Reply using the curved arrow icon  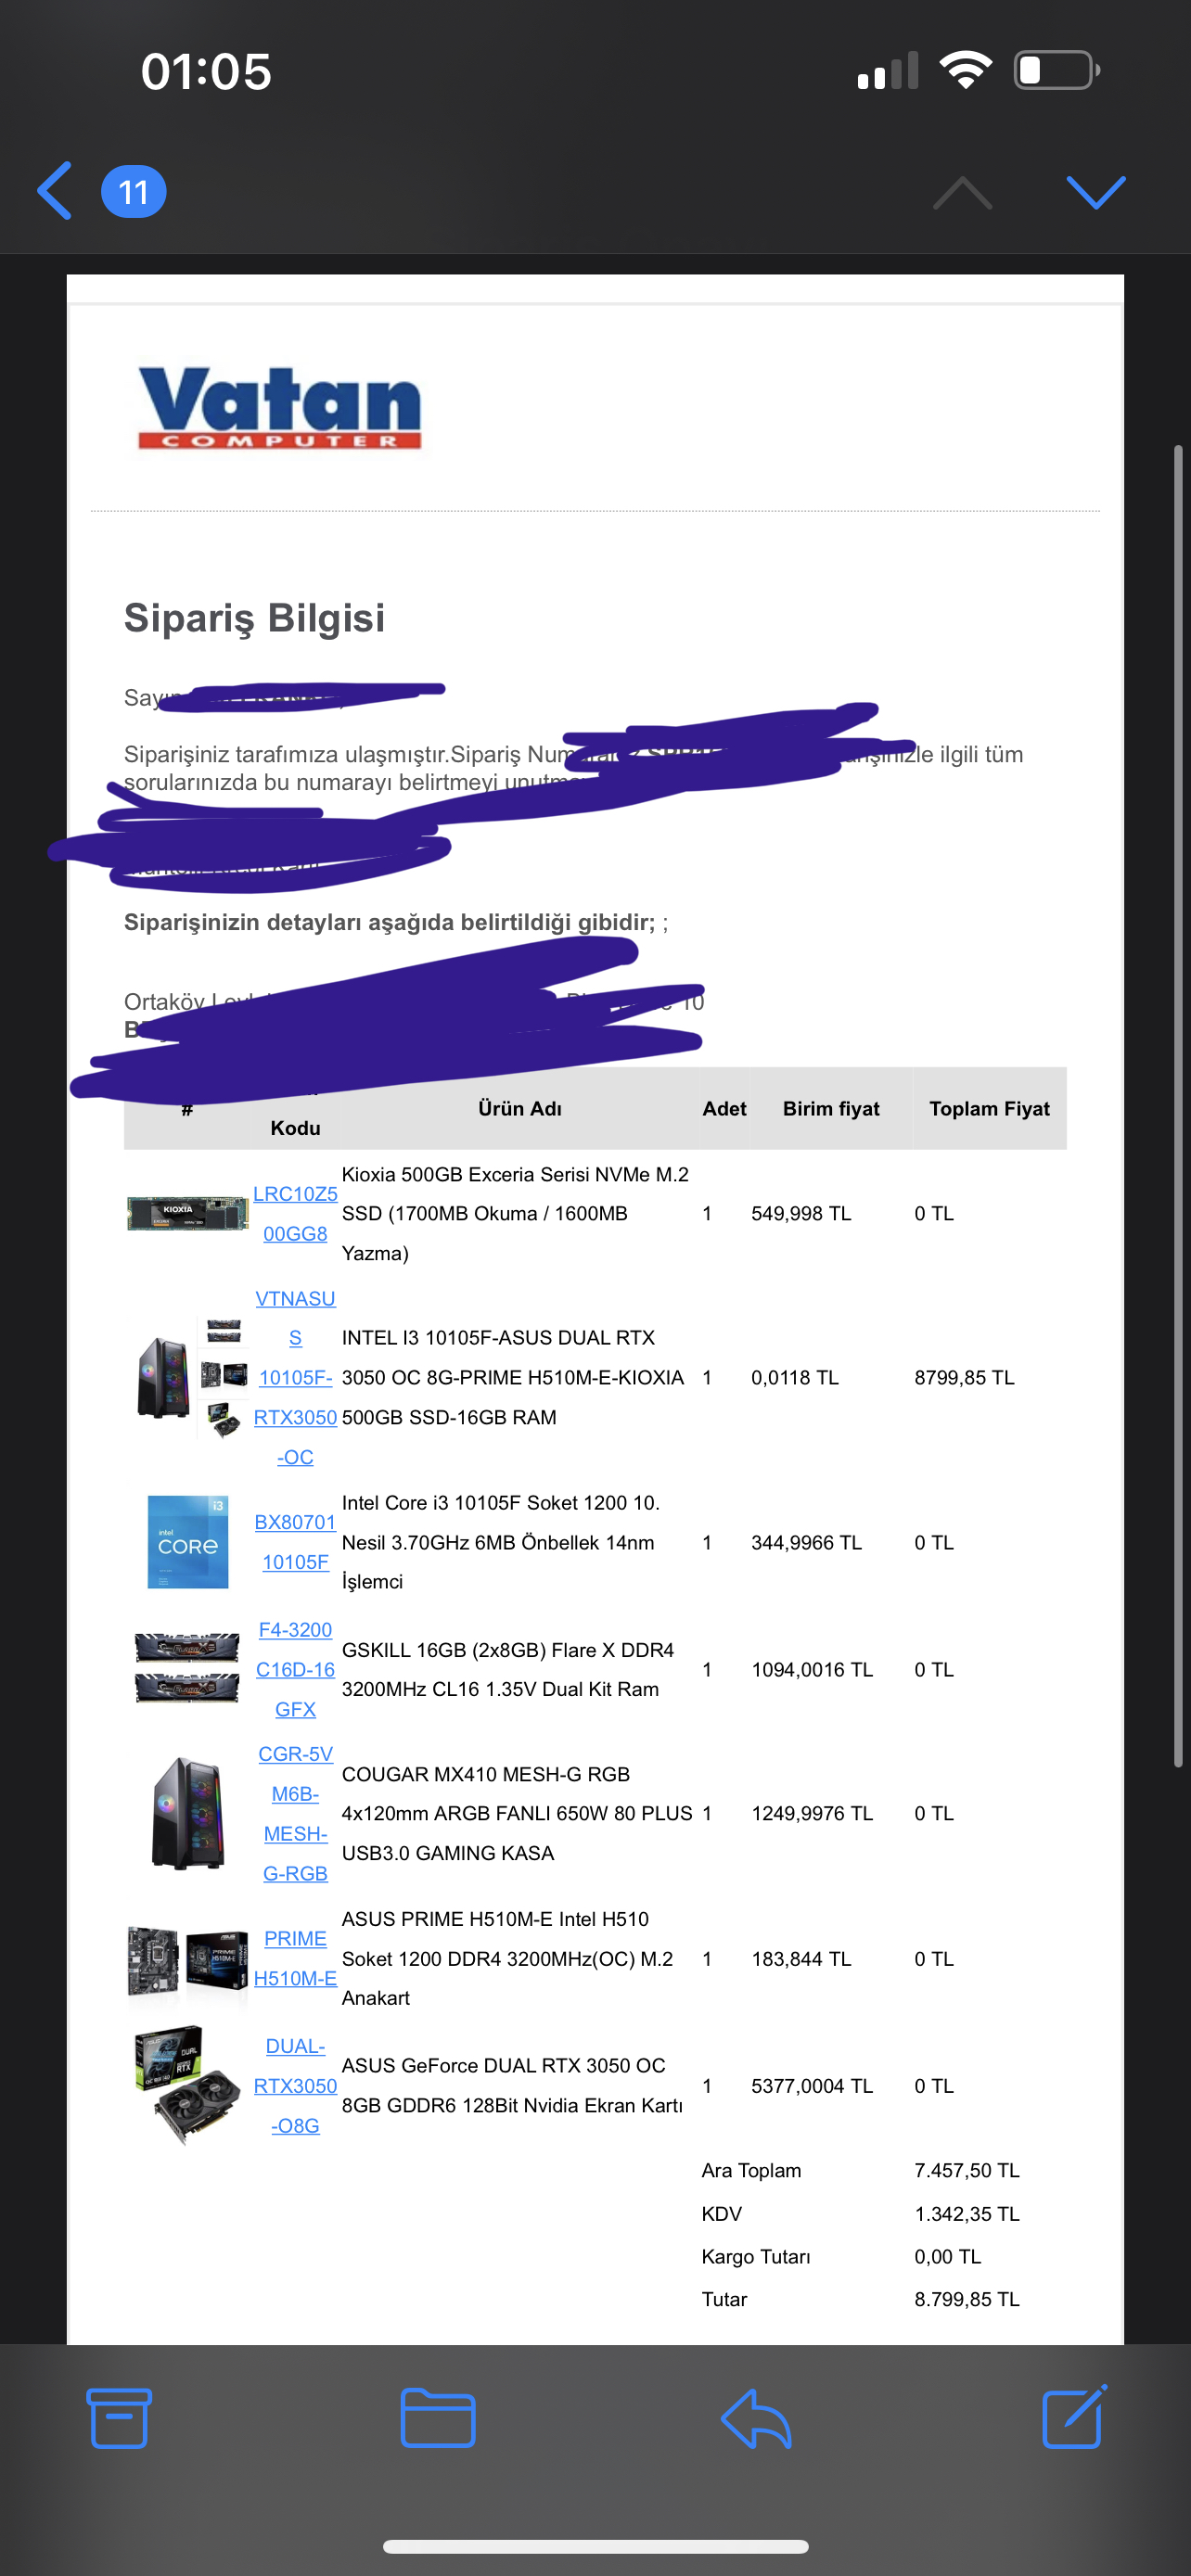tap(756, 2418)
